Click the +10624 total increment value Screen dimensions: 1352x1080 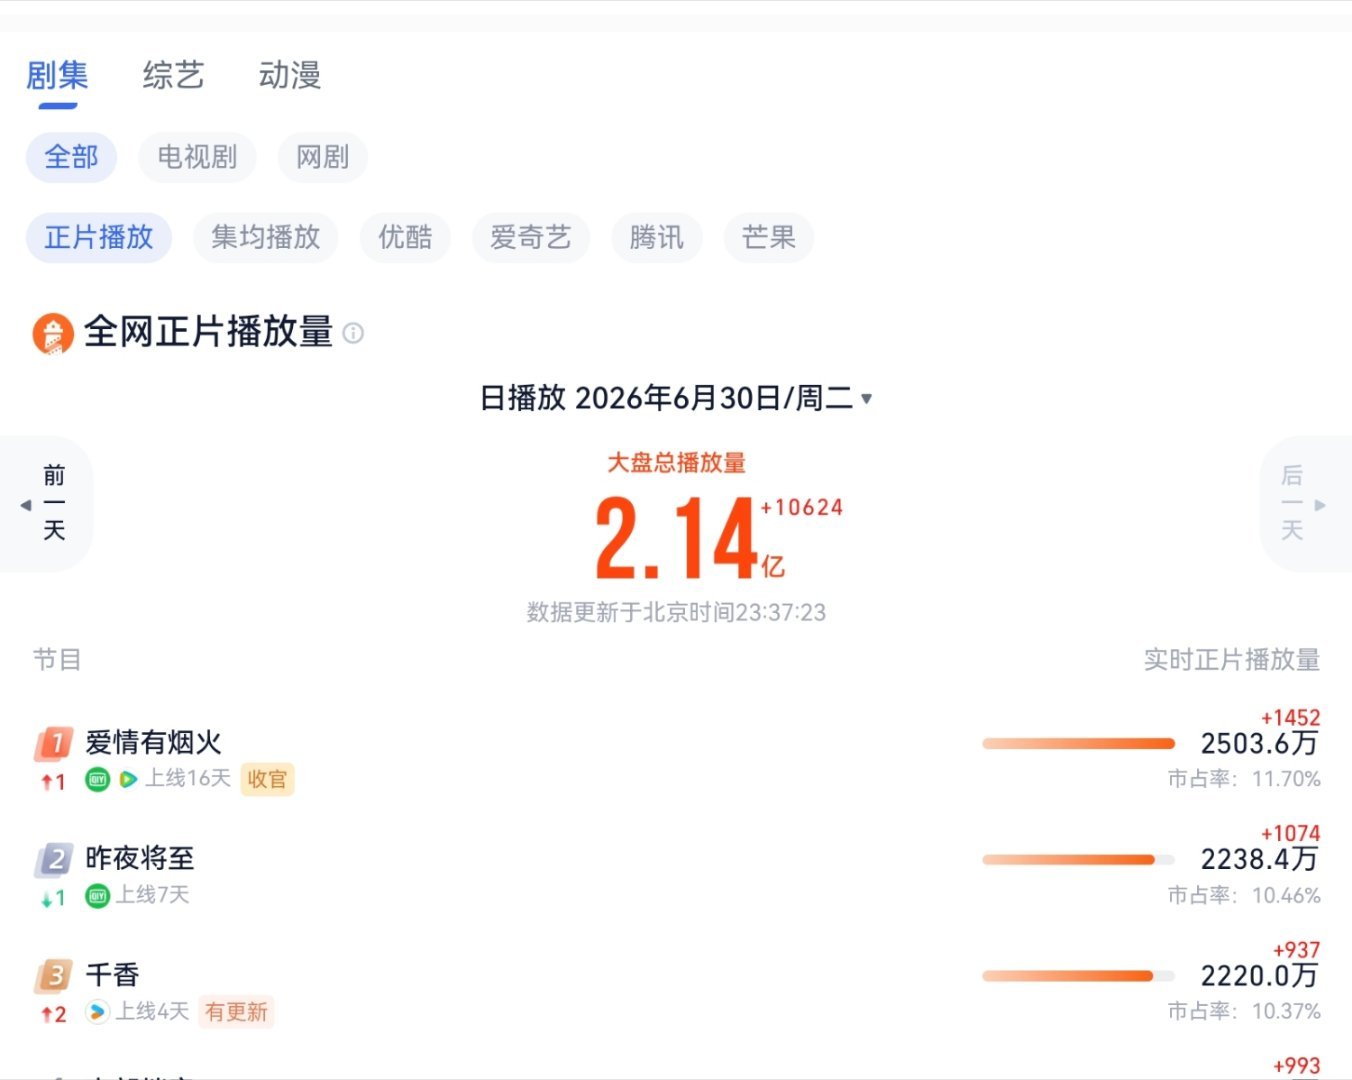click(x=801, y=508)
